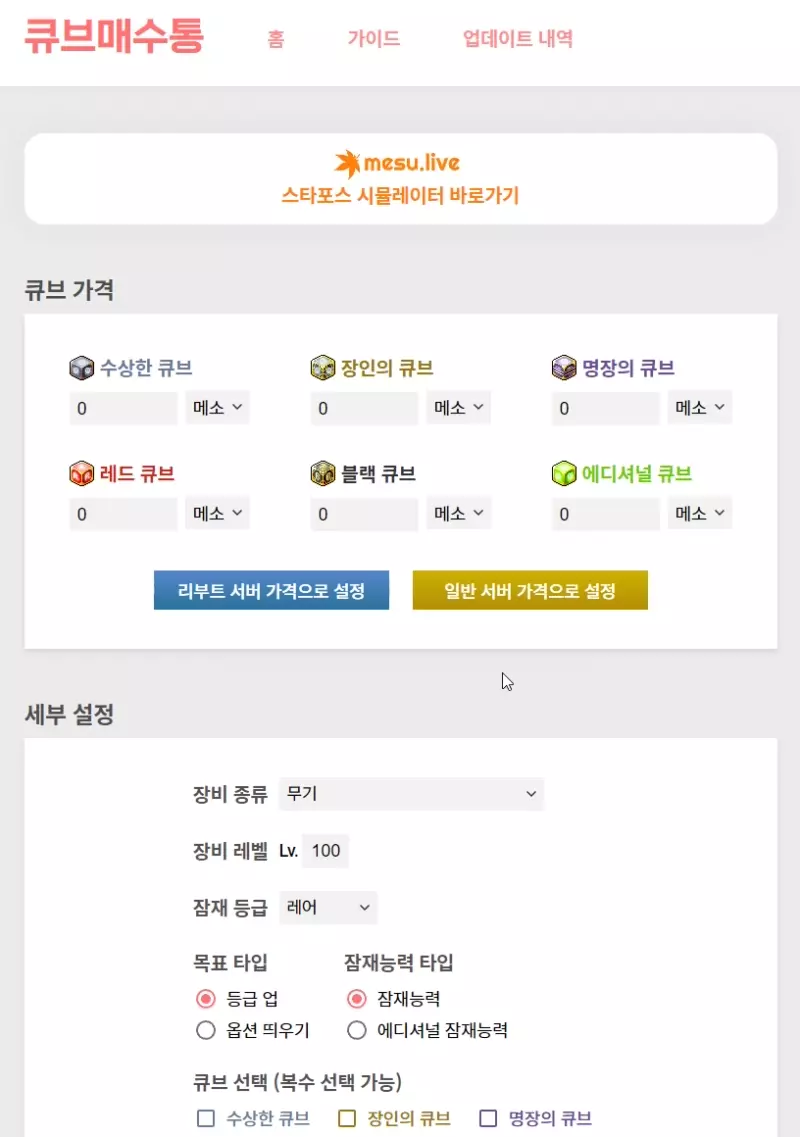This screenshot has height=1137, width=800.
Task: Expand the 잠재 등급 dropdown showing 레어
Action: click(328, 908)
